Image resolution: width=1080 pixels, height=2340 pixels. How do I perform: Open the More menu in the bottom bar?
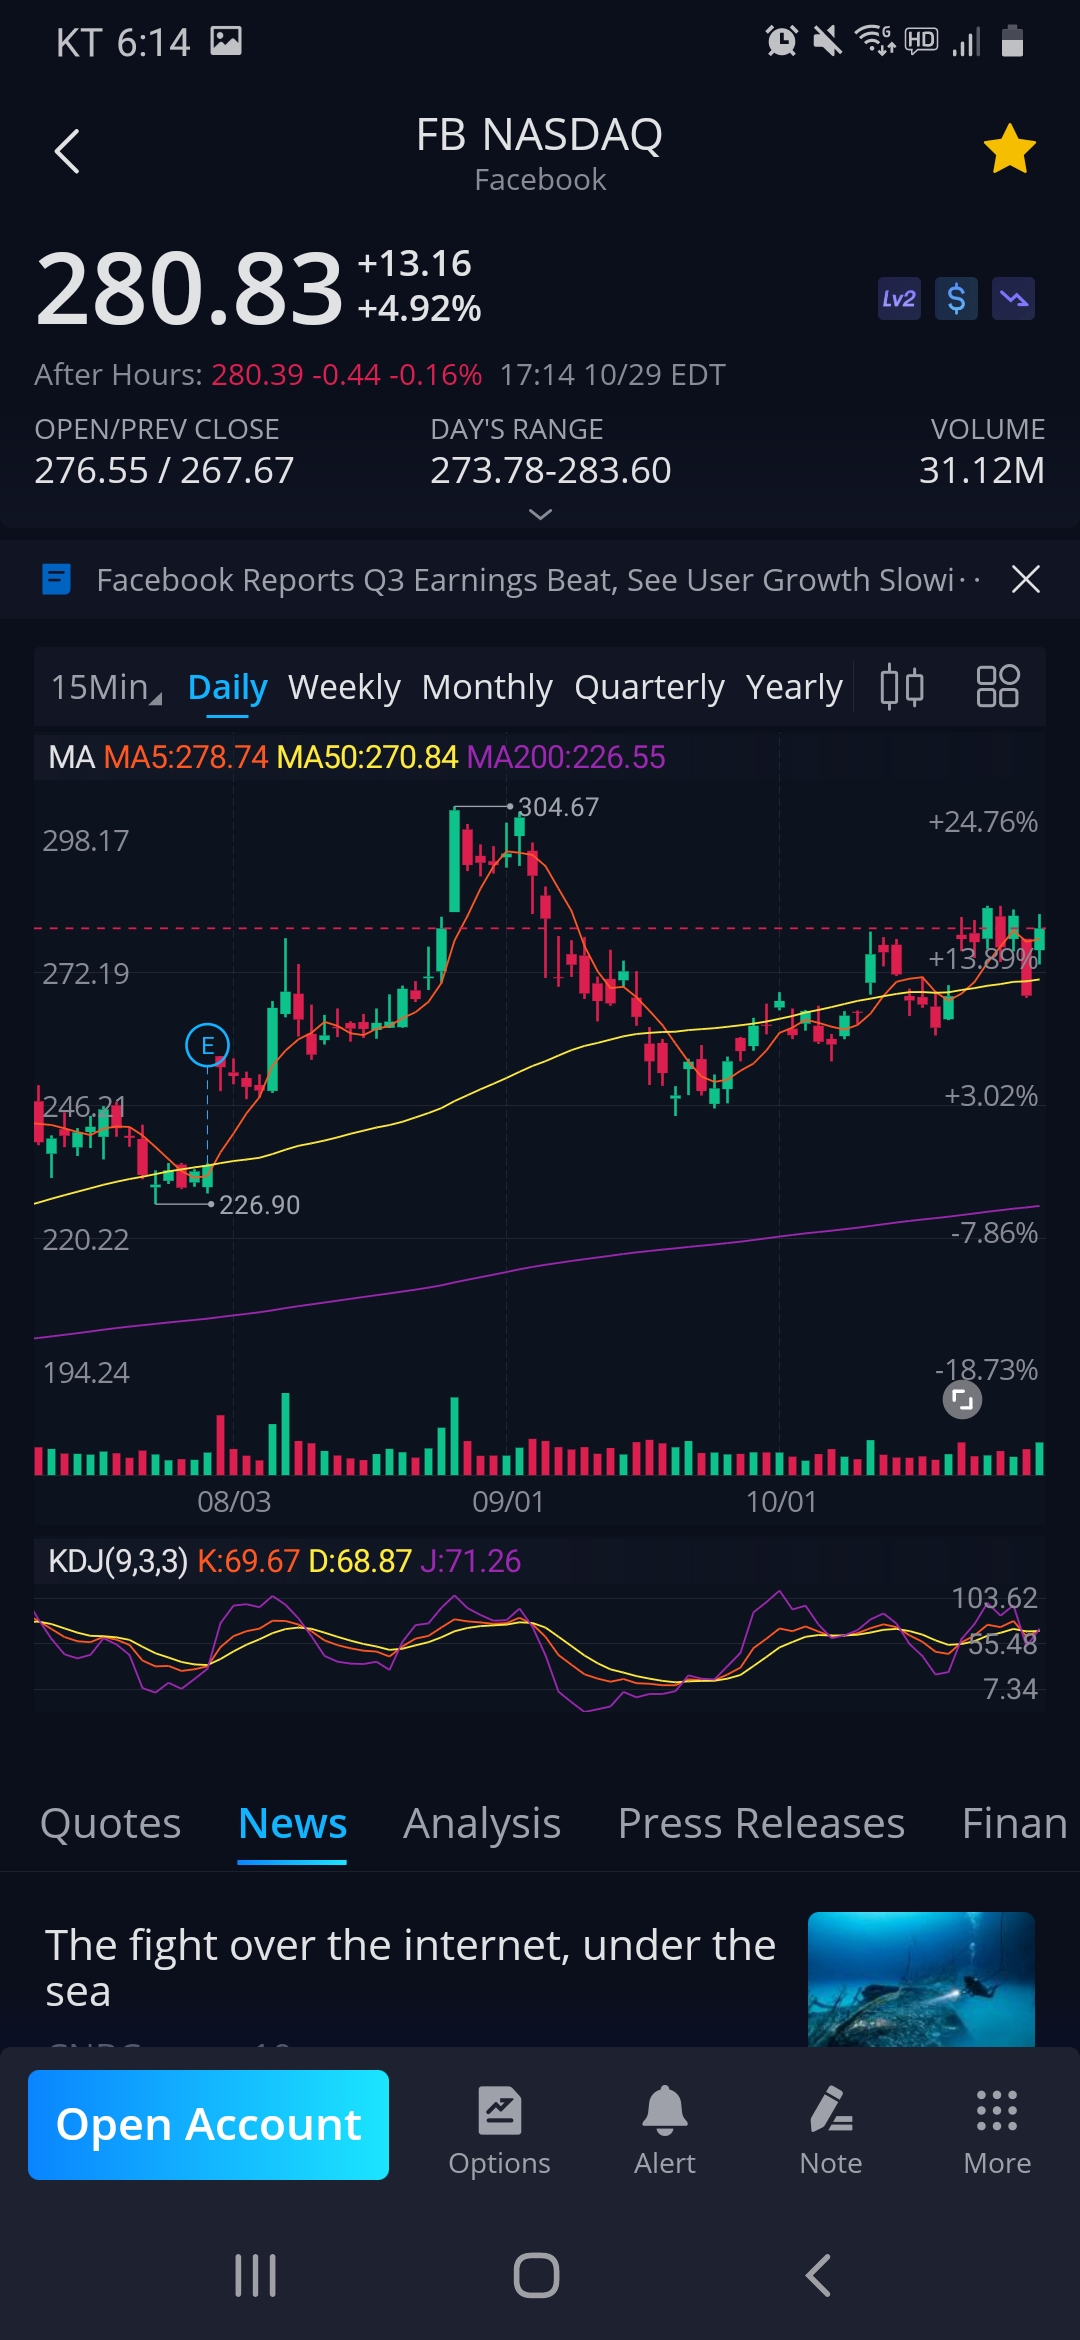click(x=996, y=2130)
